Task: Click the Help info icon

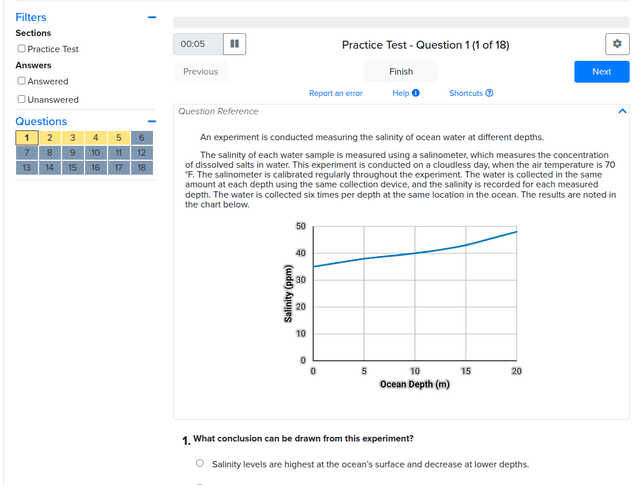Action: [415, 93]
